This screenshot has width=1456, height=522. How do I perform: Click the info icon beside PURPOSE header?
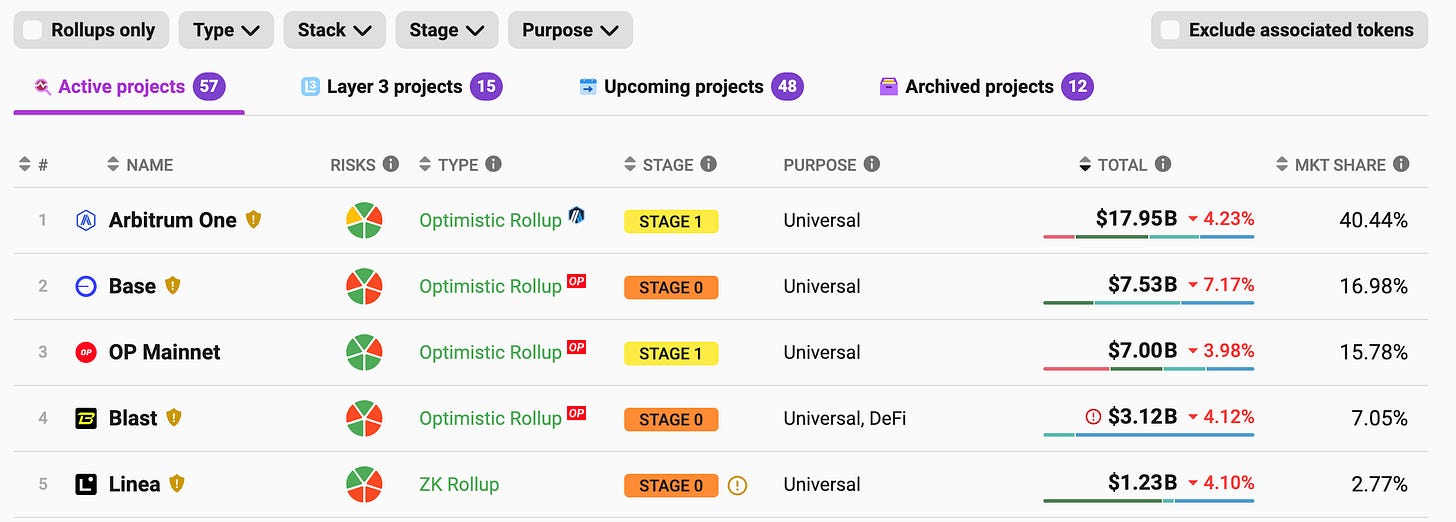(x=872, y=164)
